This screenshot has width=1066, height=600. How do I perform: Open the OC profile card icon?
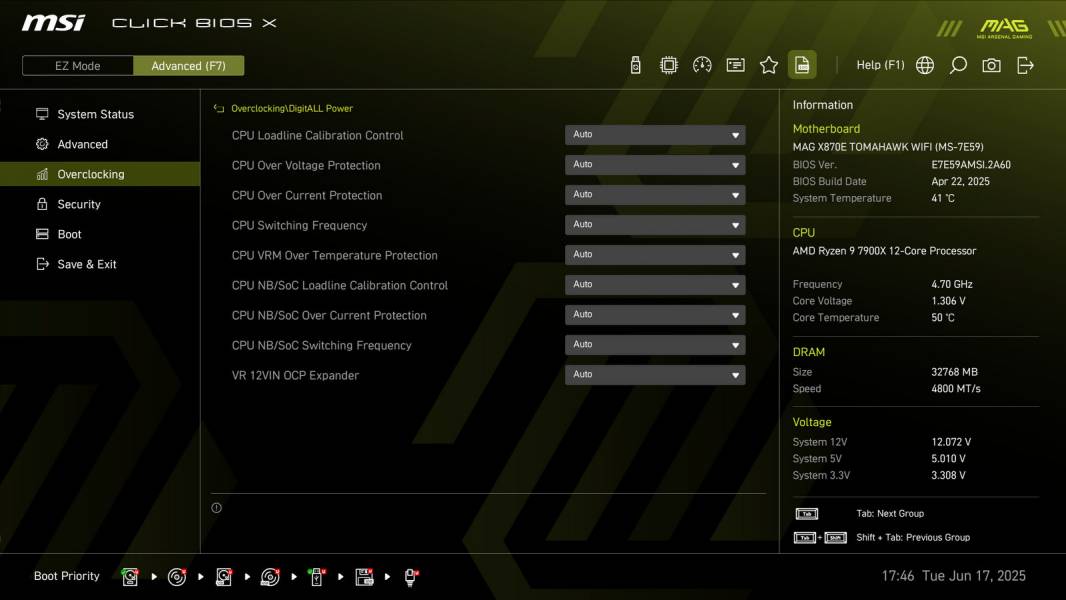(735, 65)
